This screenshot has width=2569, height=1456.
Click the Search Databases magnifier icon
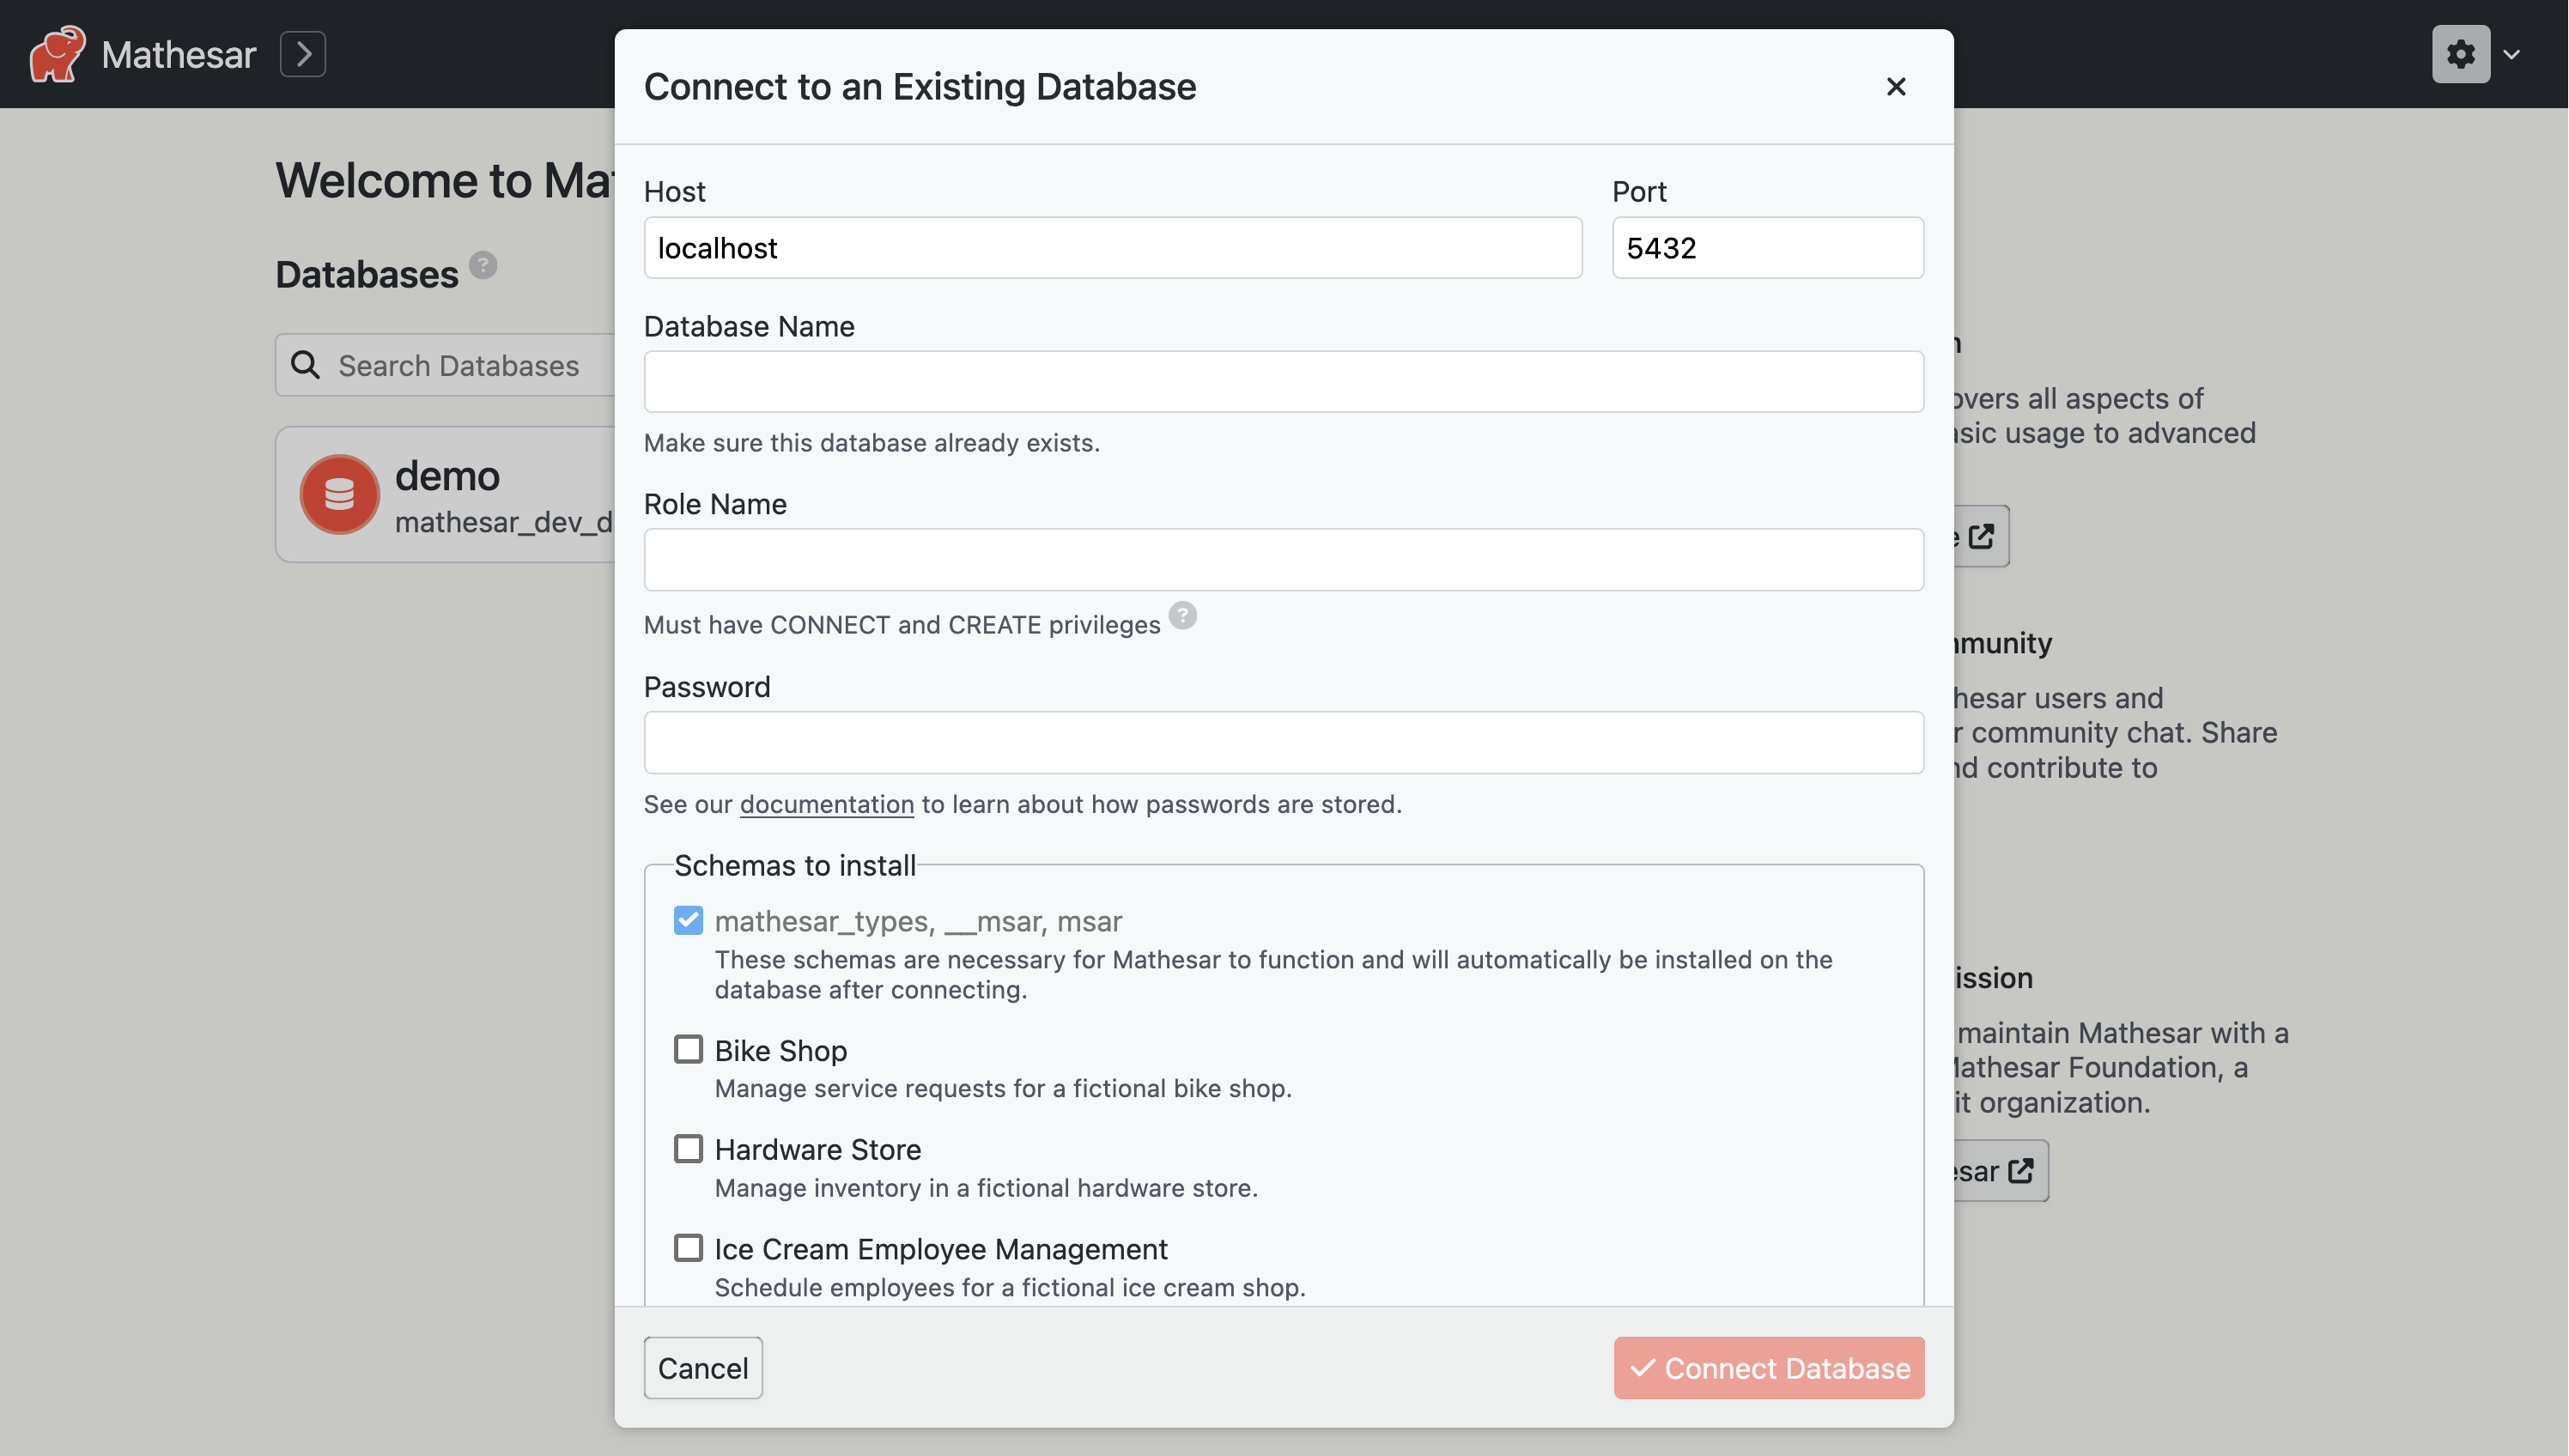coord(306,365)
